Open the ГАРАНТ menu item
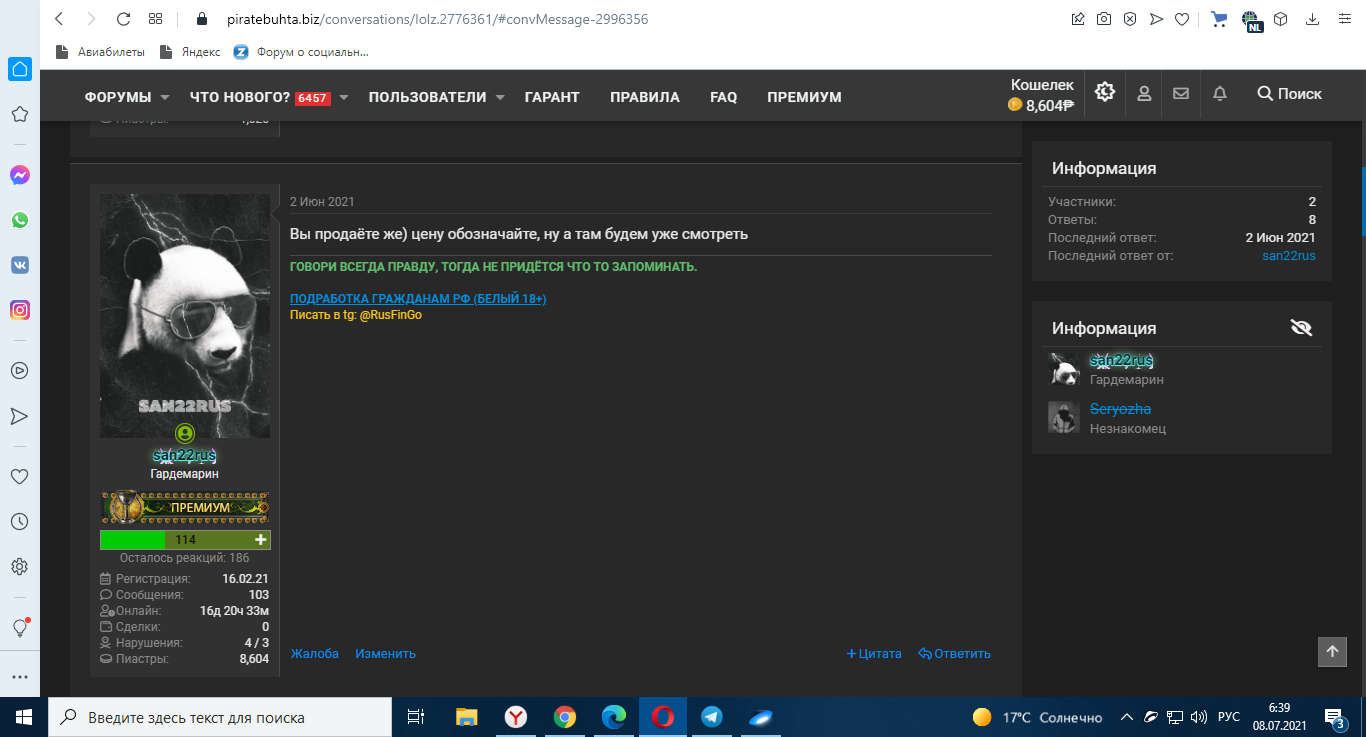Screen dimensions: 1366x737 [x=552, y=97]
